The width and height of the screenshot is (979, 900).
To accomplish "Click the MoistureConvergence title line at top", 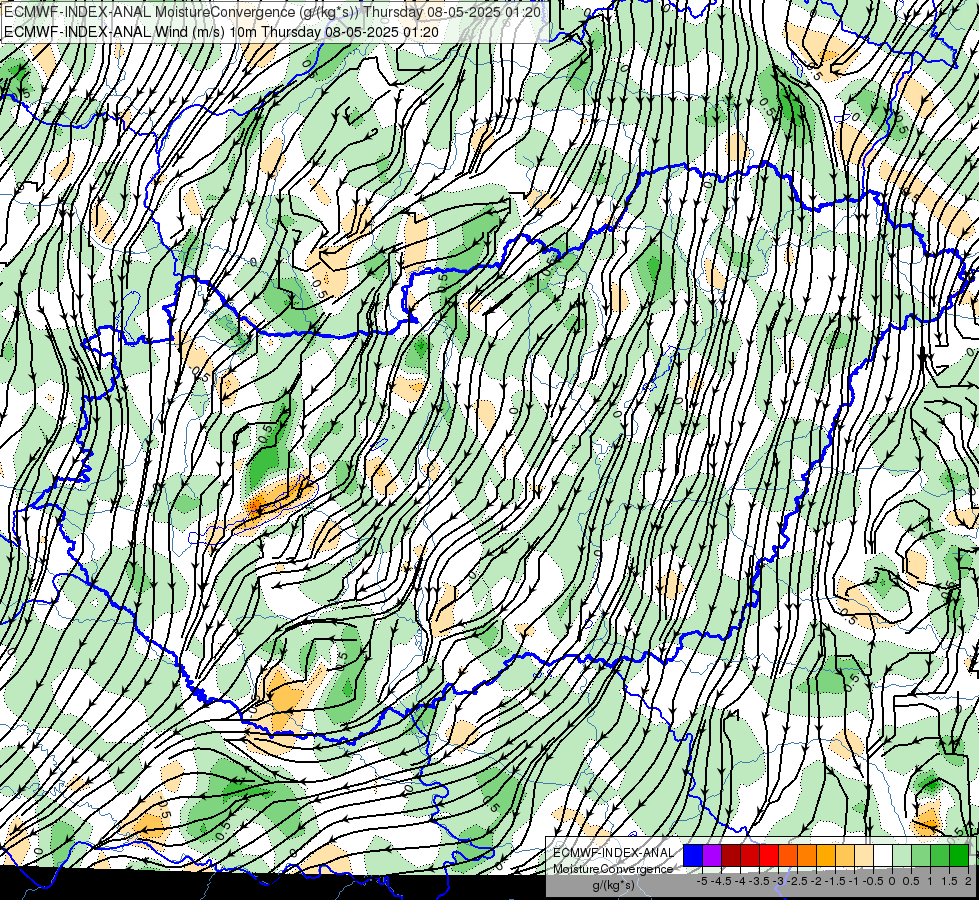I will pyautogui.click(x=273, y=12).
